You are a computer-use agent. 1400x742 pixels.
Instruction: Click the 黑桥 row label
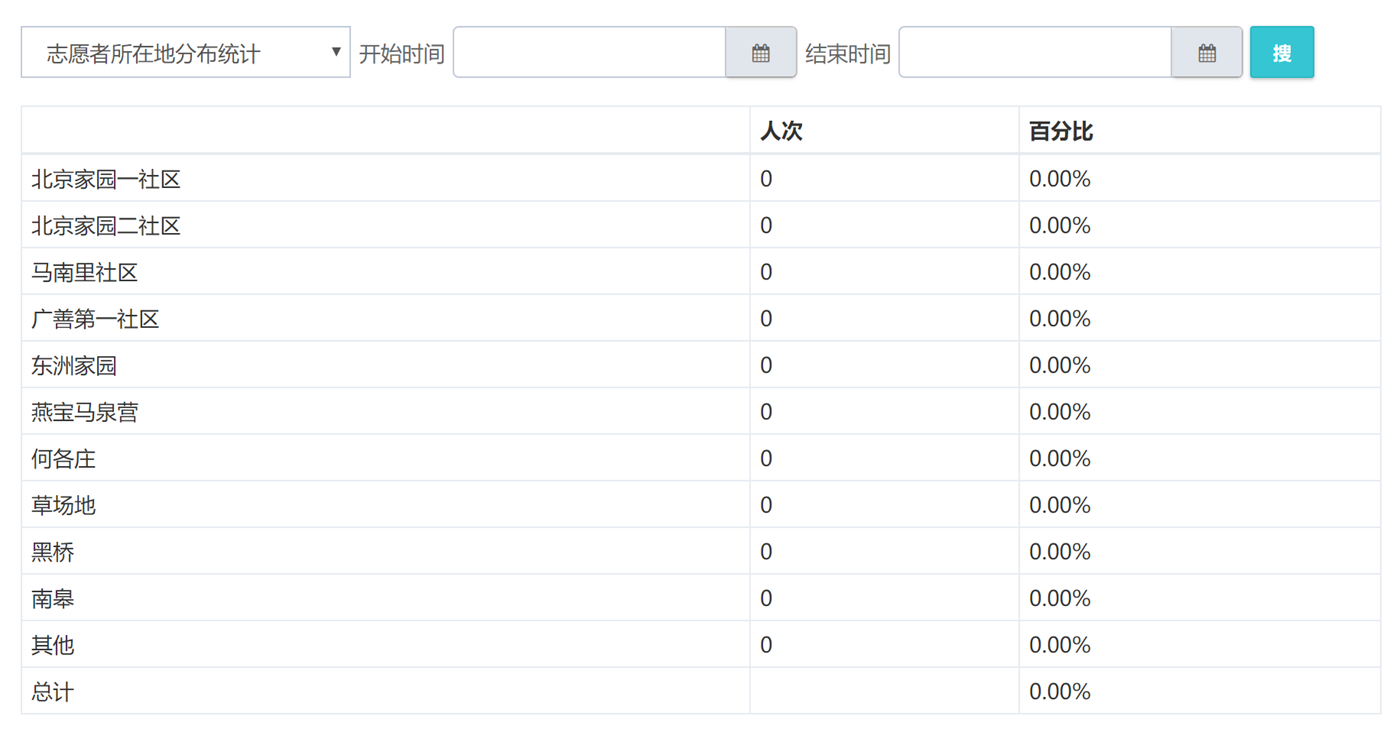(x=53, y=552)
